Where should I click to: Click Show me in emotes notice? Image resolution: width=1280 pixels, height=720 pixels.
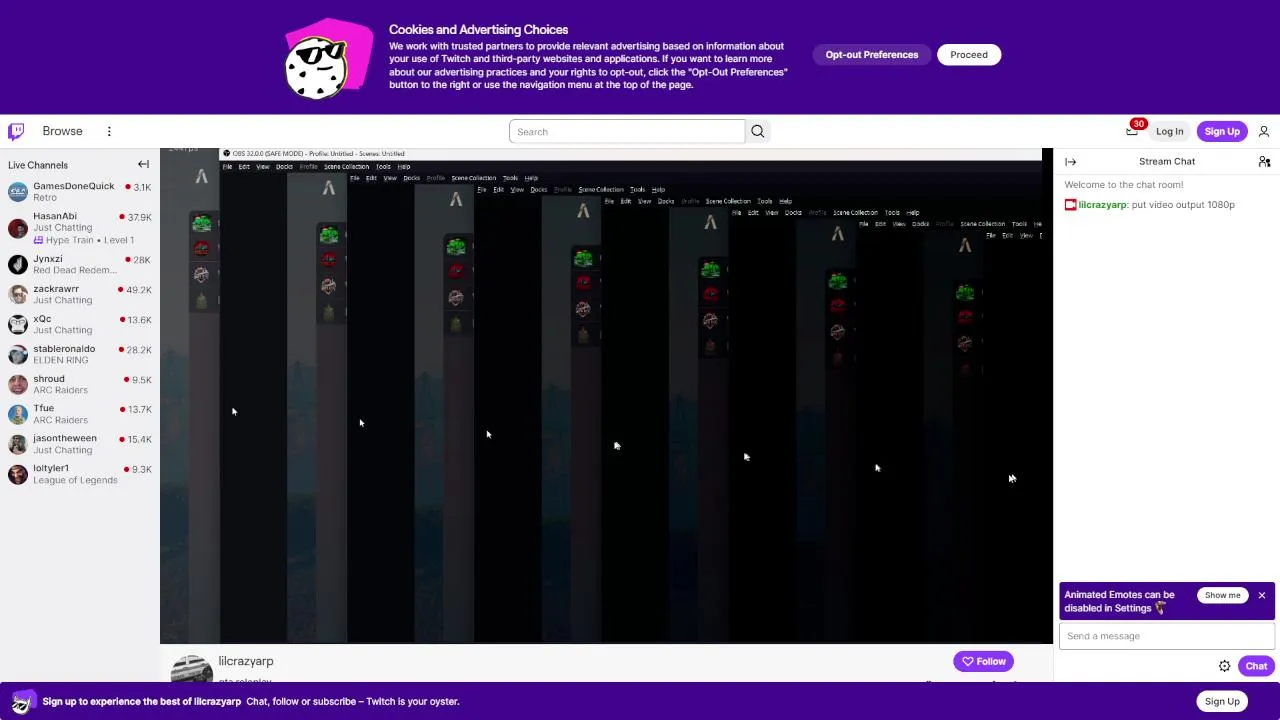coord(1222,595)
